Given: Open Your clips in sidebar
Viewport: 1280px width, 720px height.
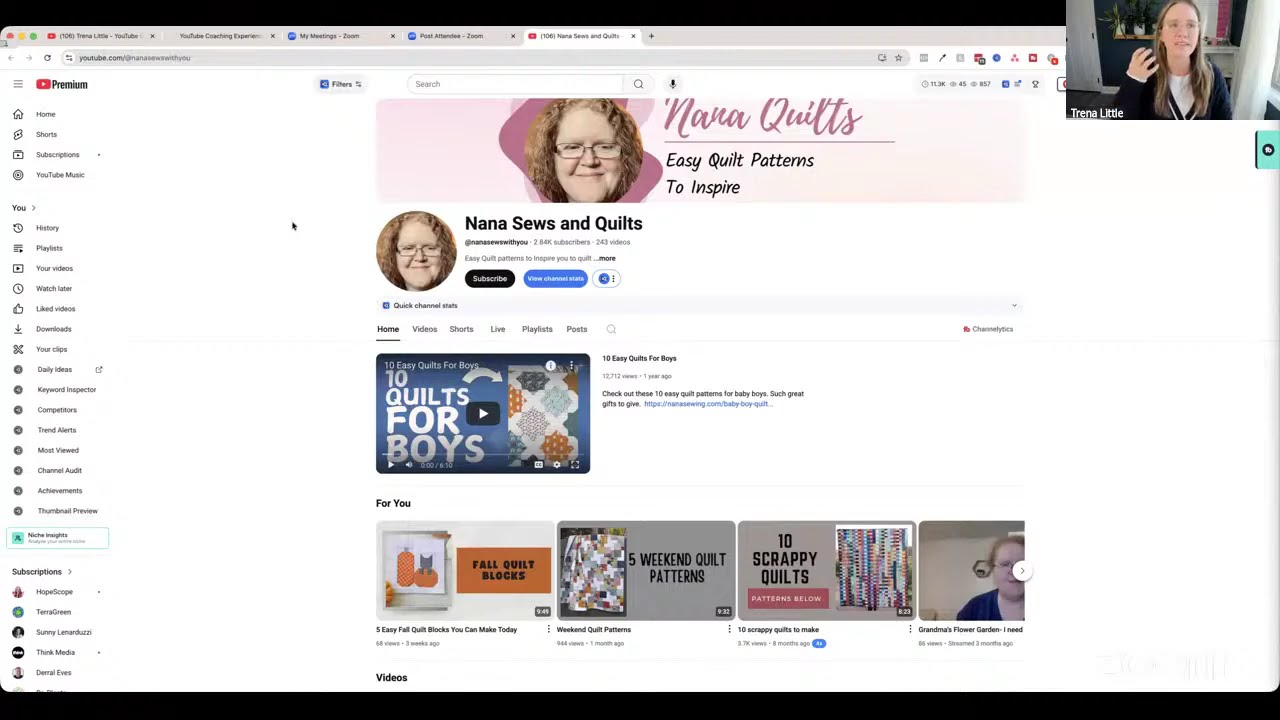Looking at the screenshot, I should click(x=51, y=349).
